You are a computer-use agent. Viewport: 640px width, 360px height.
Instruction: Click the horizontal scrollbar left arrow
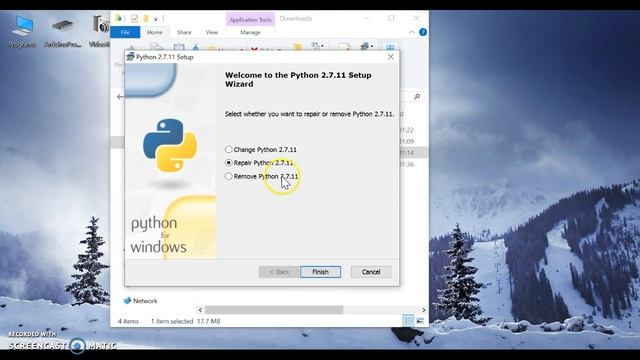click(x=200, y=310)
